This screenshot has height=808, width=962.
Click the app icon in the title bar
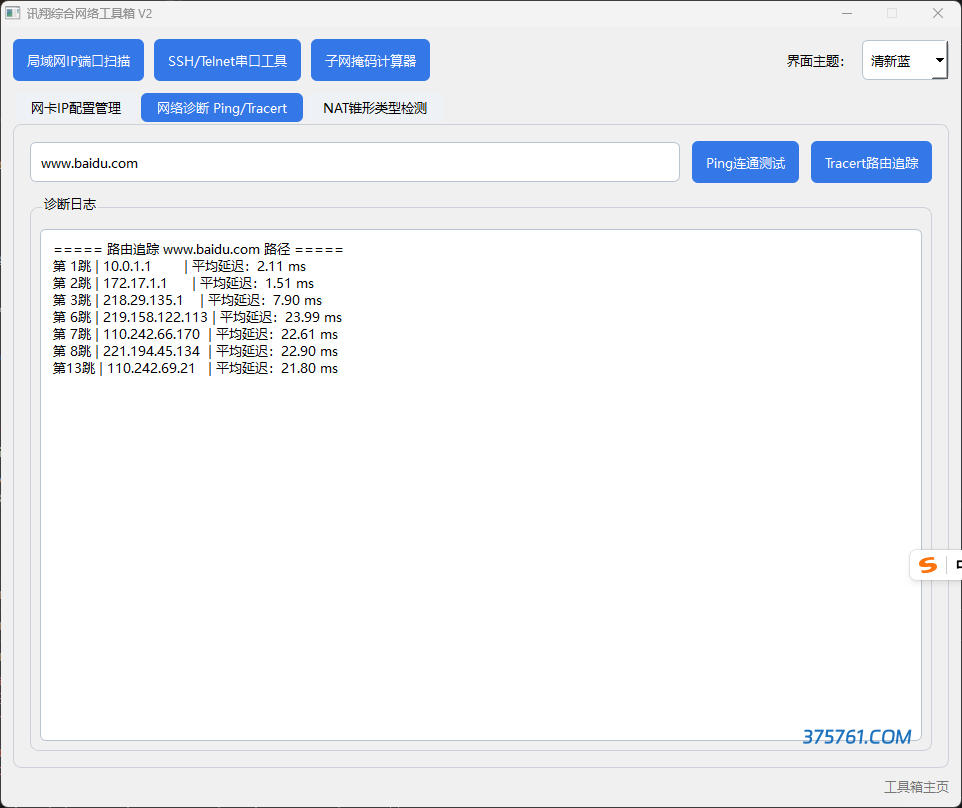[x=12, y=13]
